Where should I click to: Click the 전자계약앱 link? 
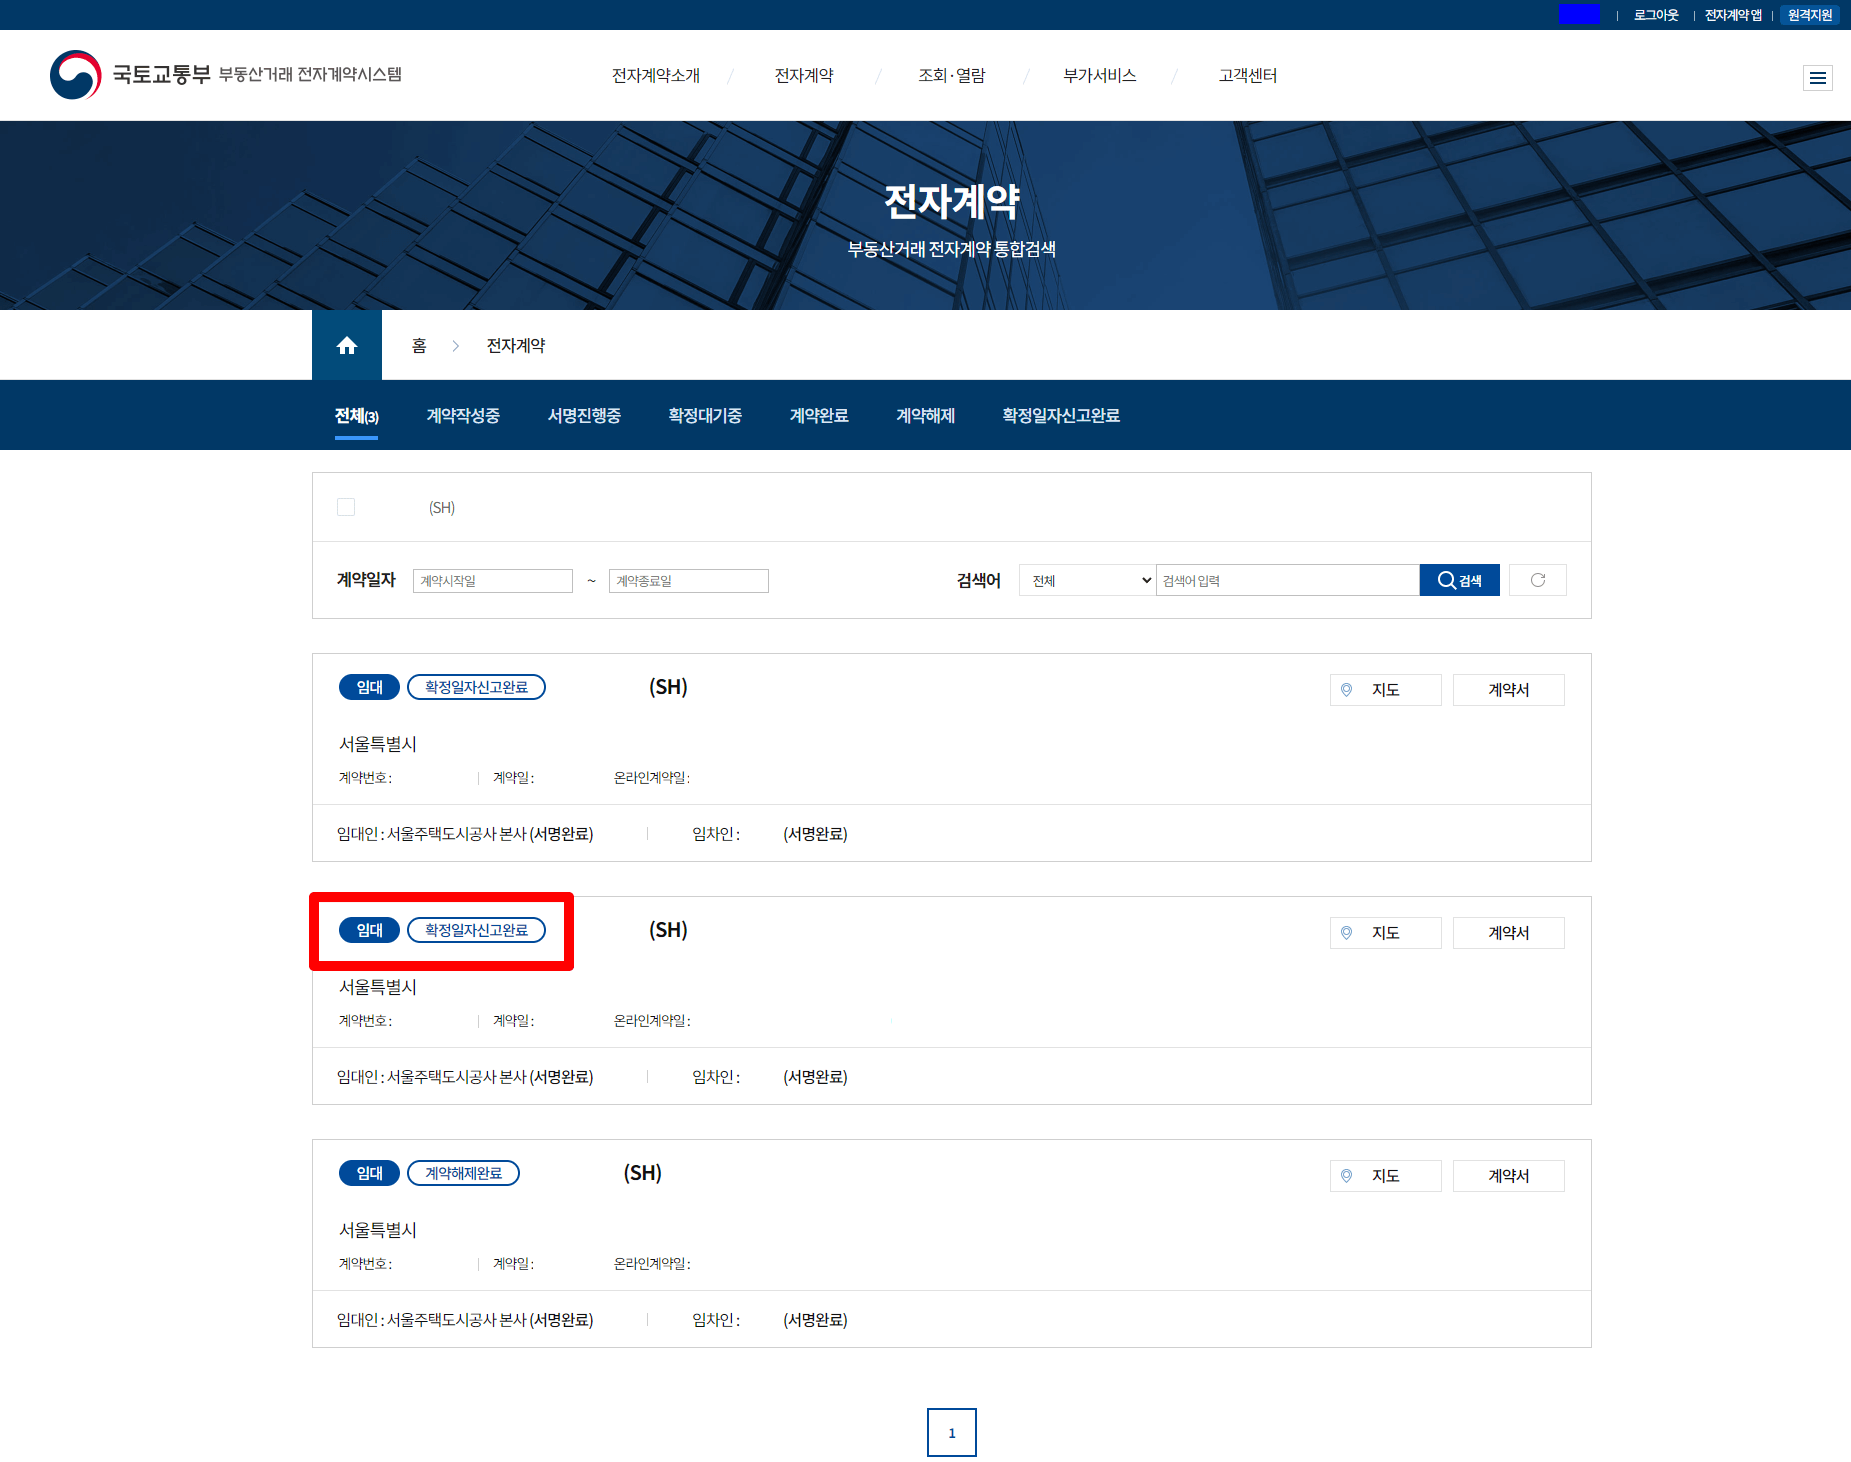1733,15
